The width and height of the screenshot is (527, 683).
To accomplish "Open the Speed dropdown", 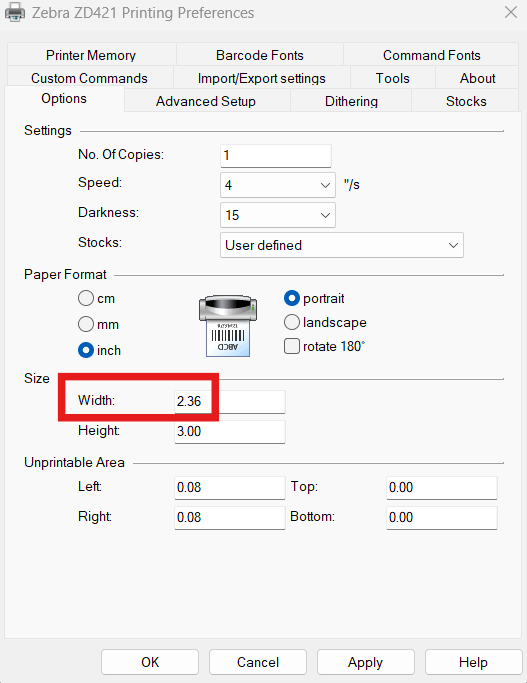I will (x=278, y=185).
